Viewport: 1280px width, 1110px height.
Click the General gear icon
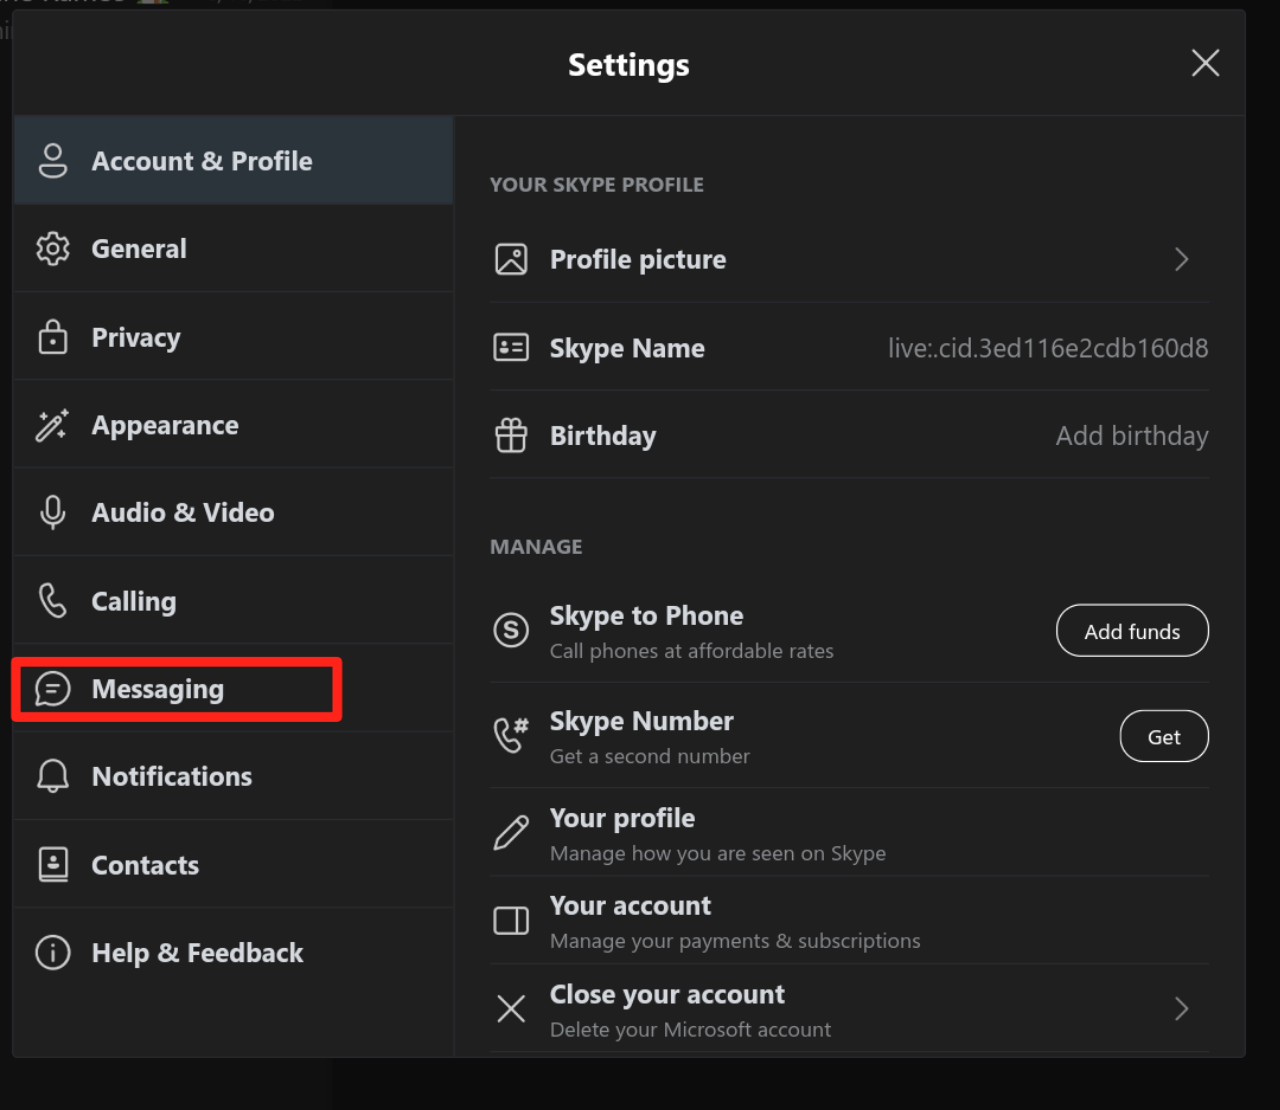(x=53, y=249)
